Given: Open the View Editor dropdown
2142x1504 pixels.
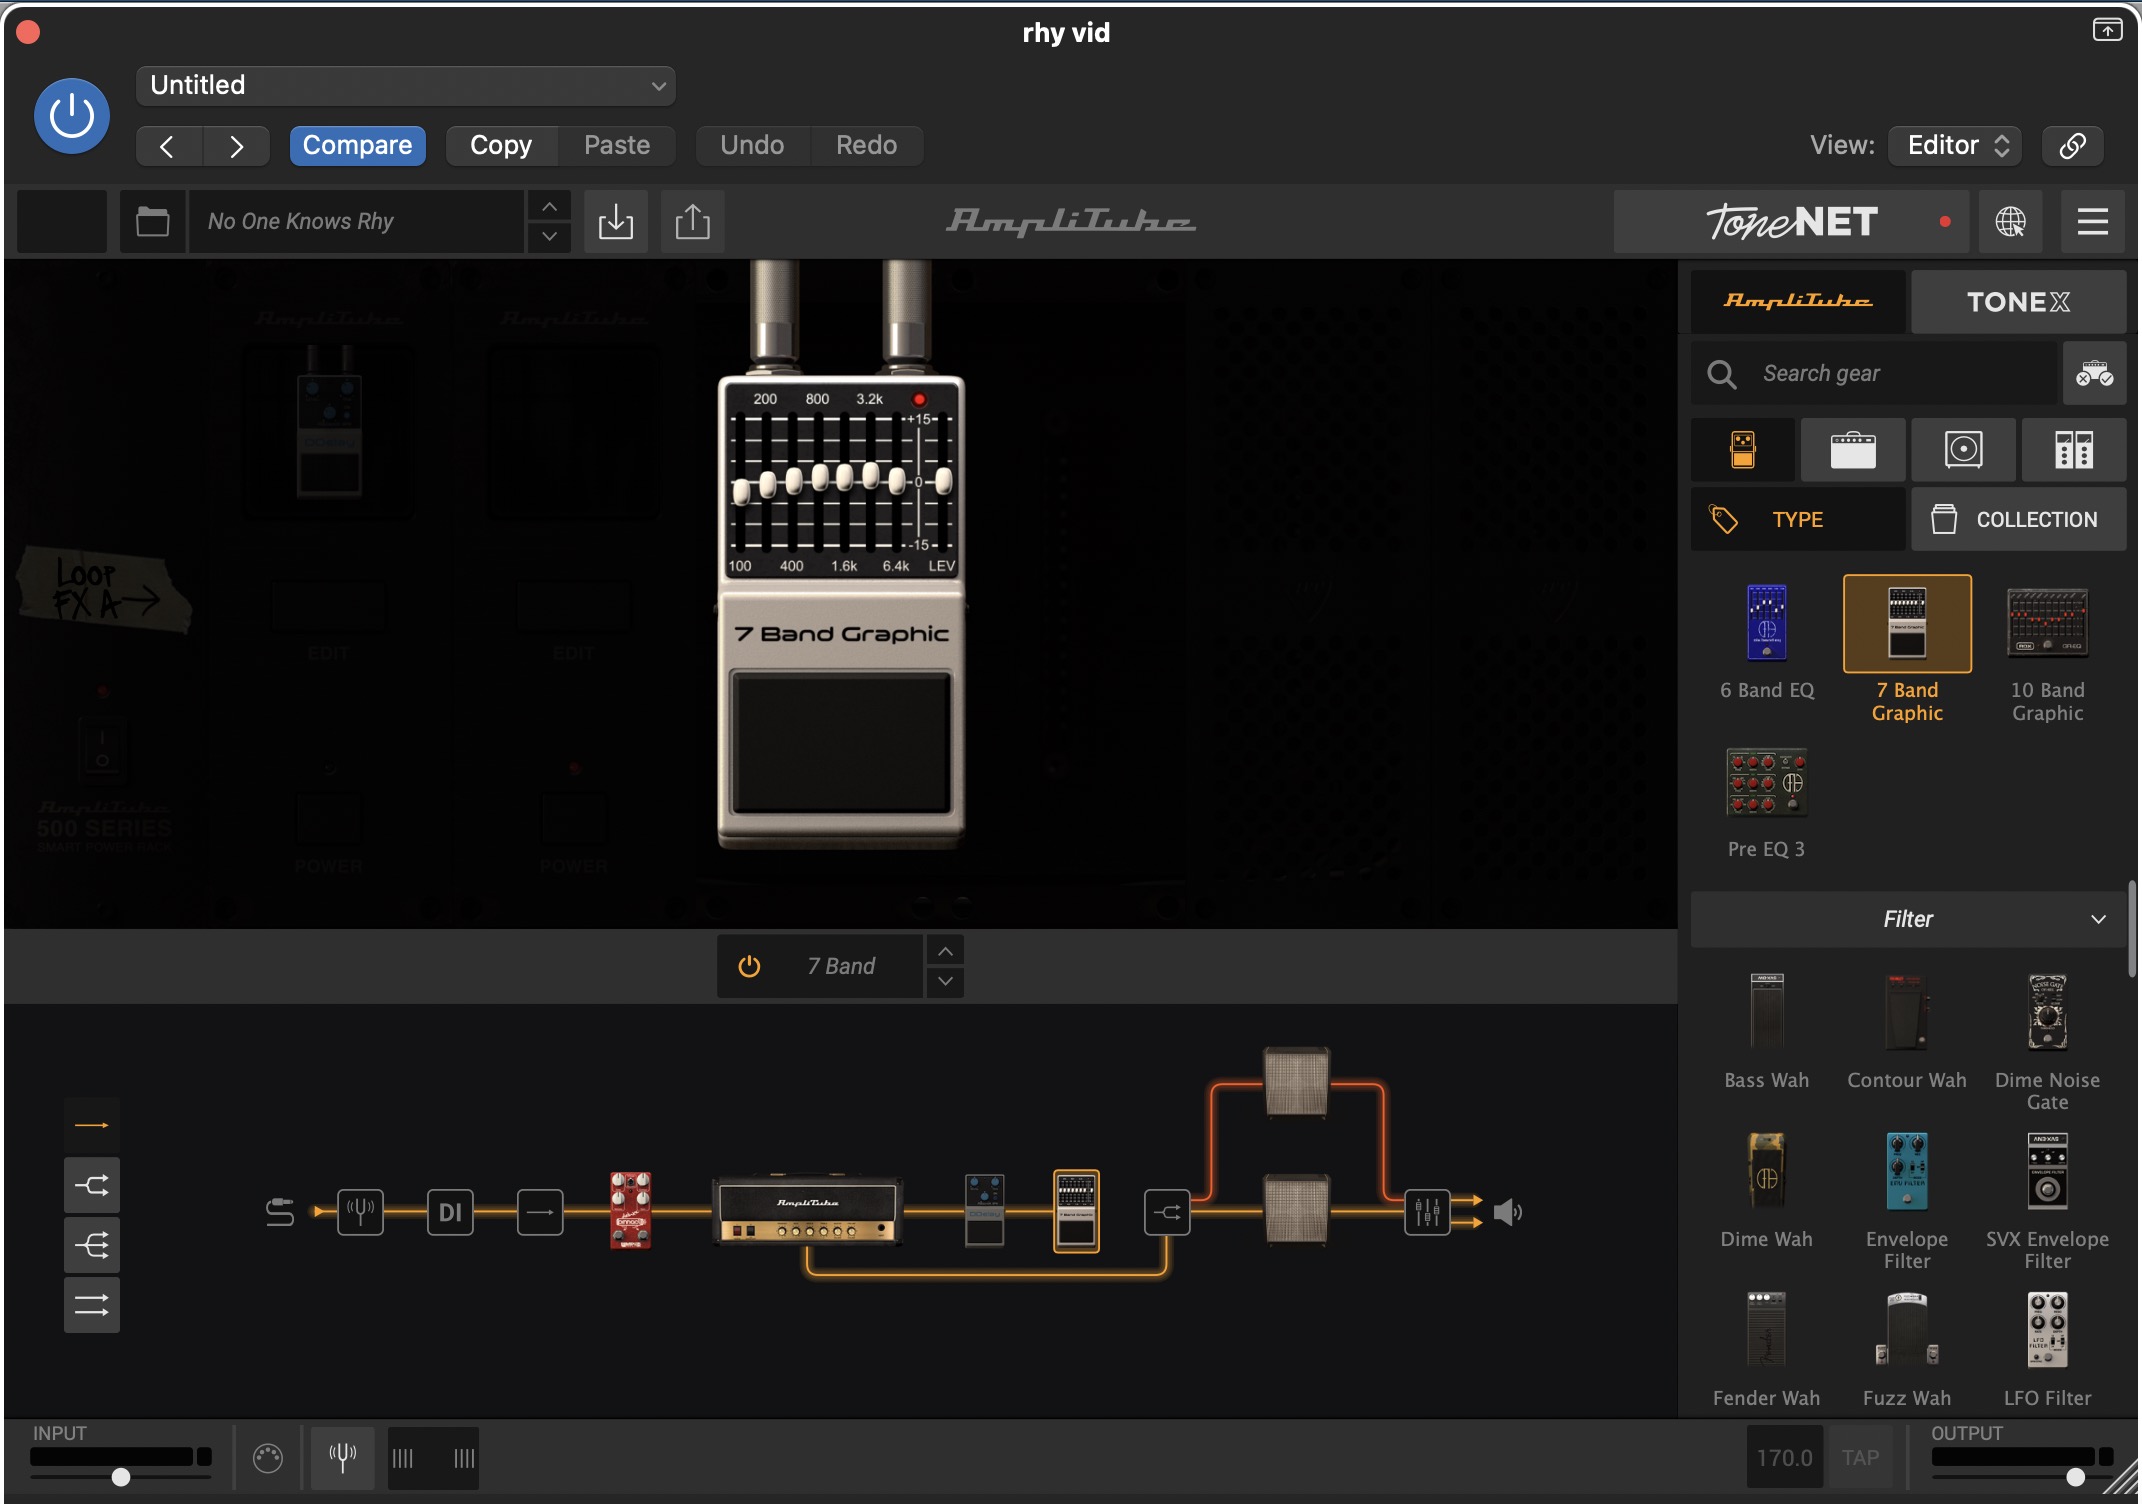Looking at the screenshot, I should point(1956,145).
